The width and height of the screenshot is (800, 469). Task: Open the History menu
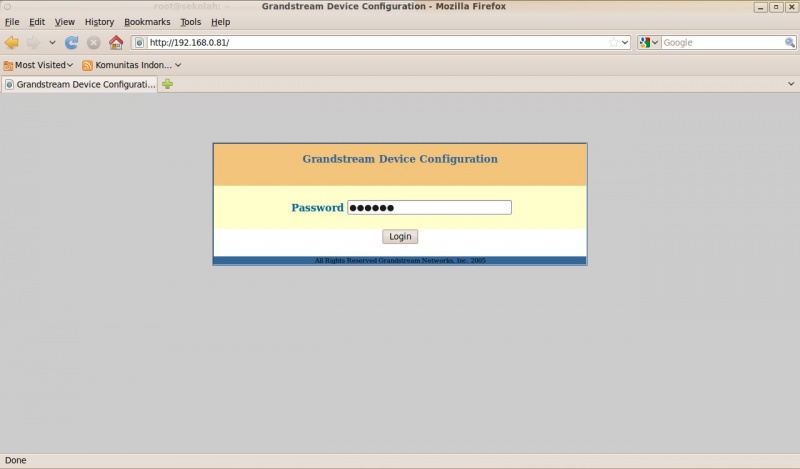(x=99, y=22)
